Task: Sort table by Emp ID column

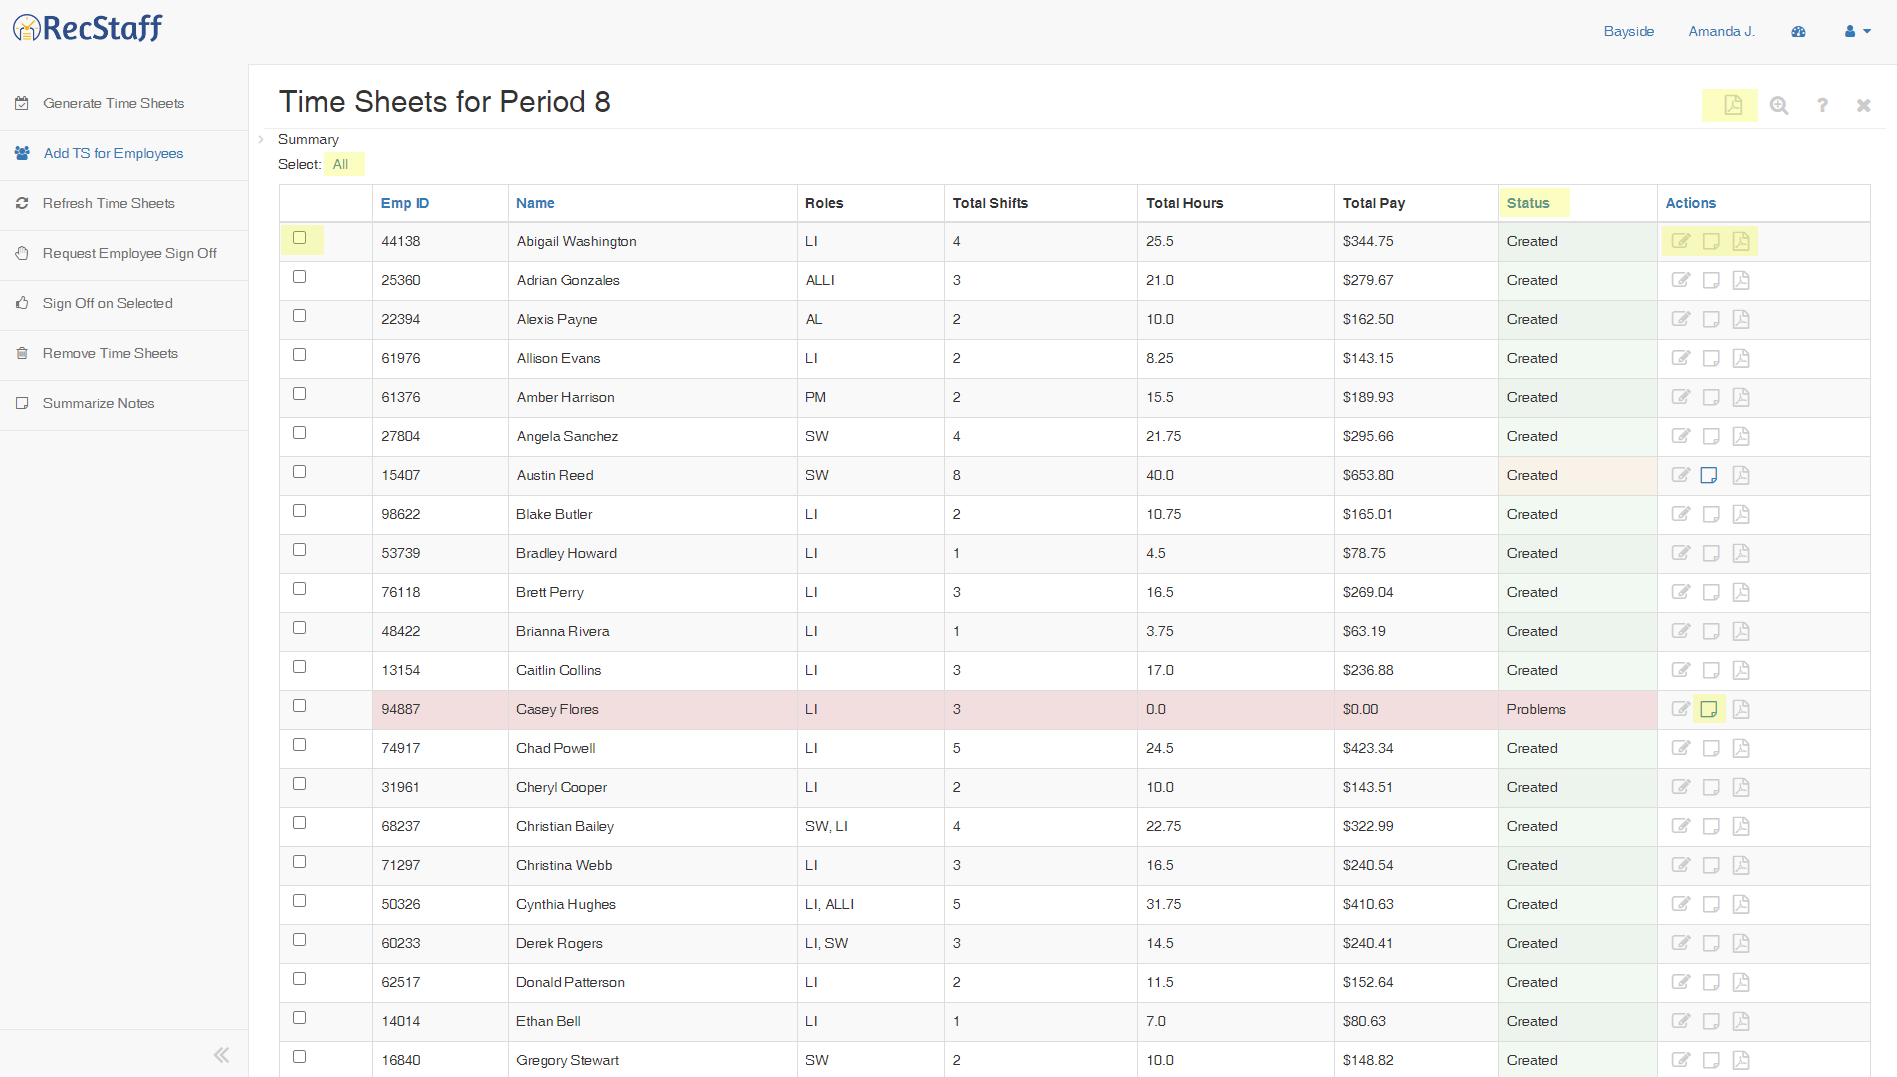Action: click(x=405, y=203)
